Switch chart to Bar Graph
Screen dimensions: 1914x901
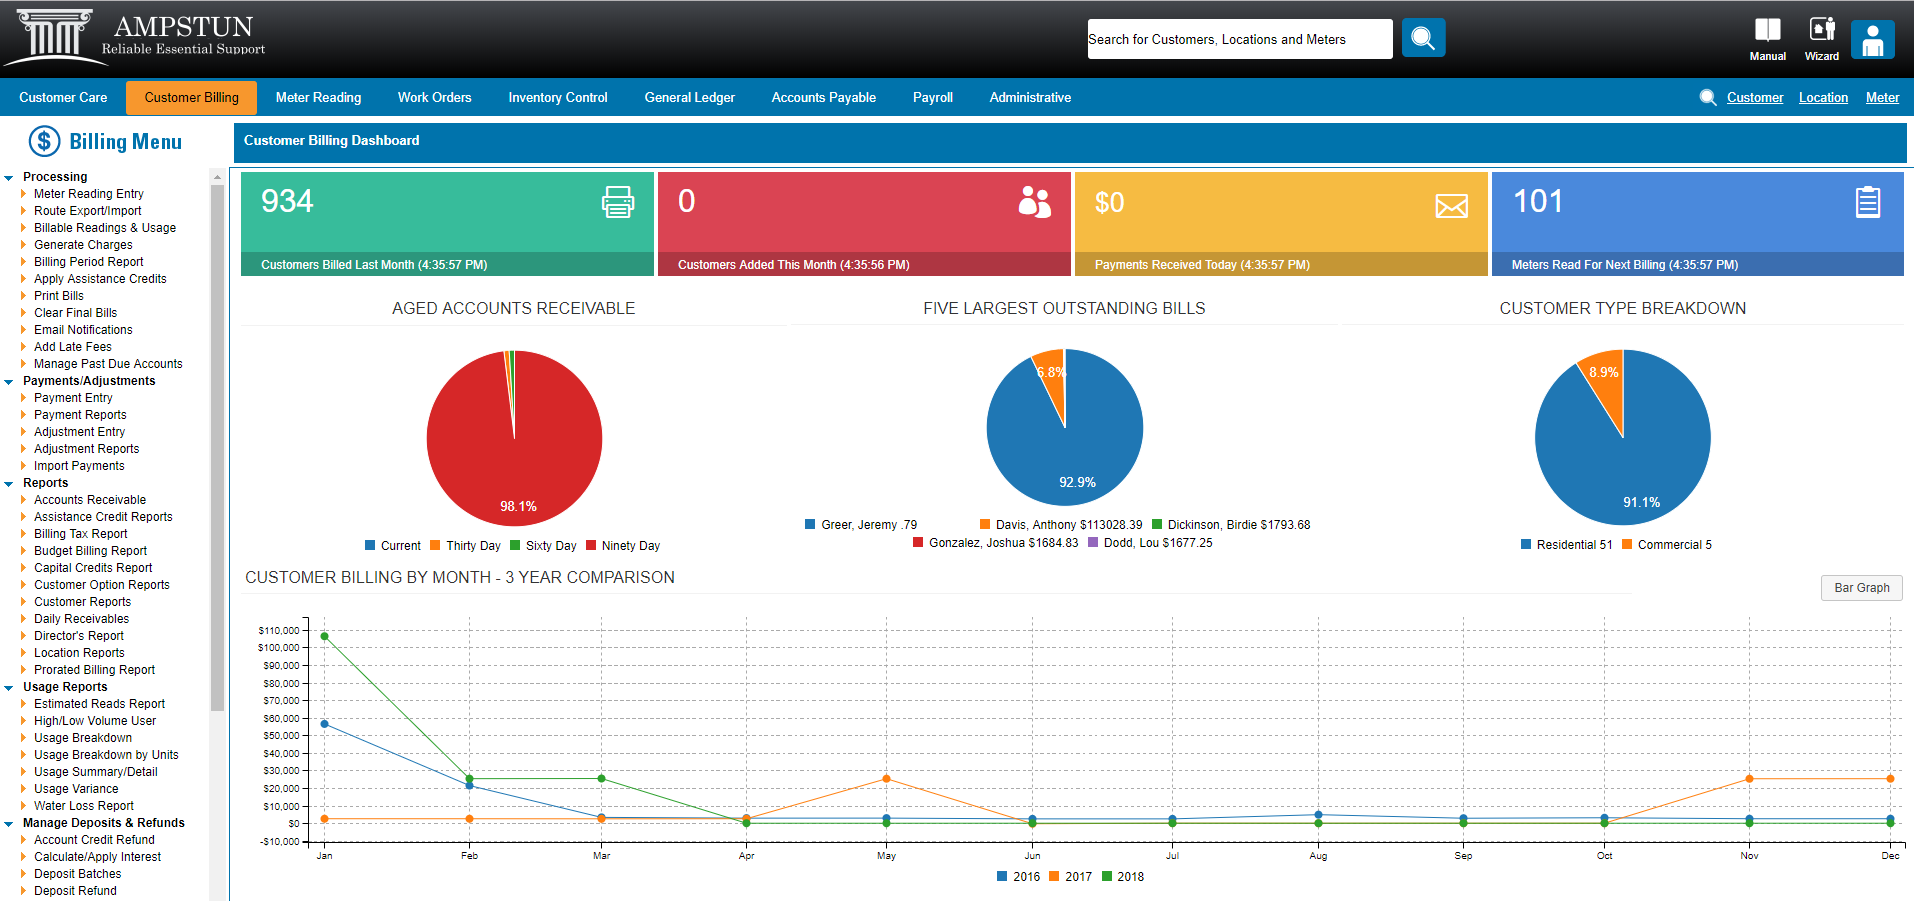click(1861, 588)
